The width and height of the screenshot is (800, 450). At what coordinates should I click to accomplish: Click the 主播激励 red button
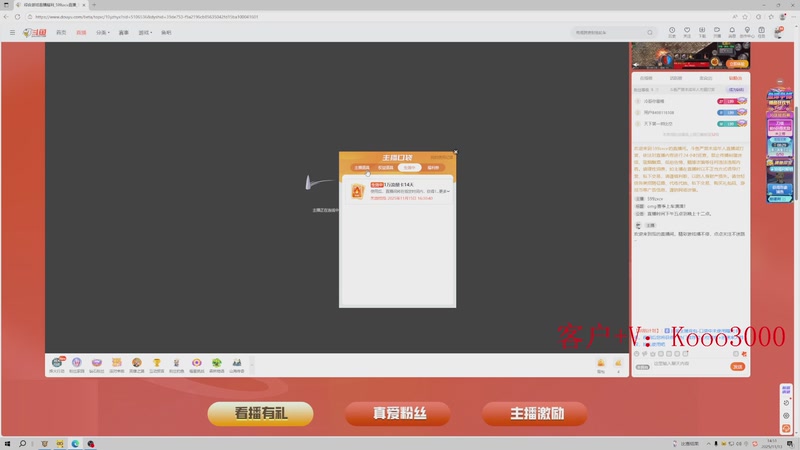point(535,413)
